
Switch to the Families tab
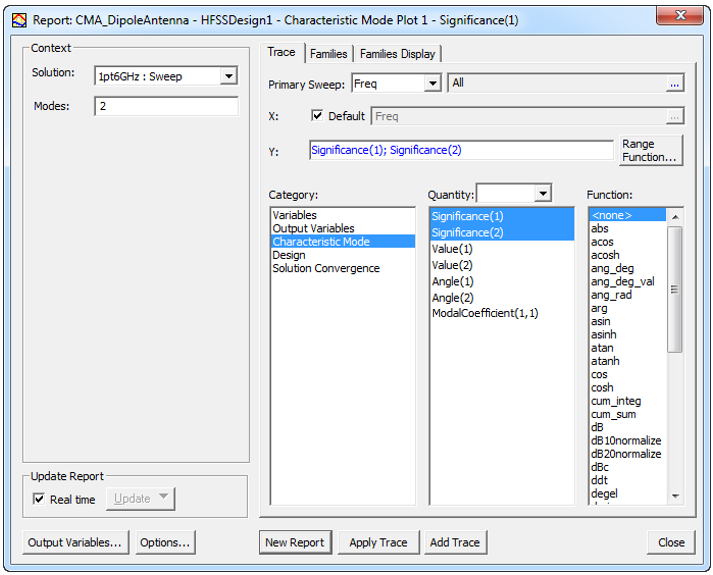(328, 54)
